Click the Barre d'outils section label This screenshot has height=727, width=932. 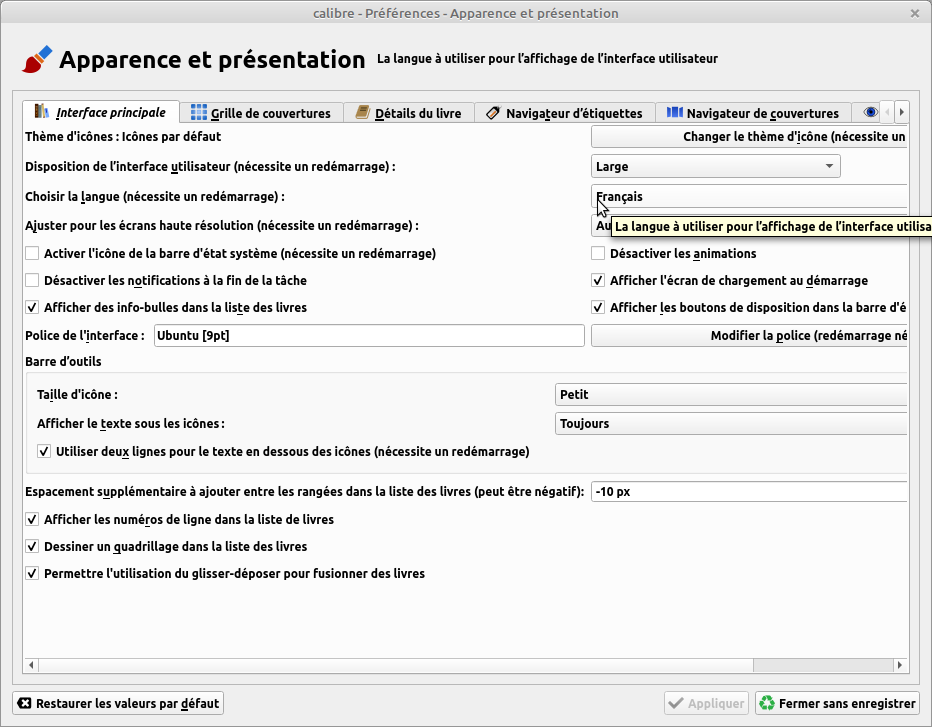click(x=63, y=361)
